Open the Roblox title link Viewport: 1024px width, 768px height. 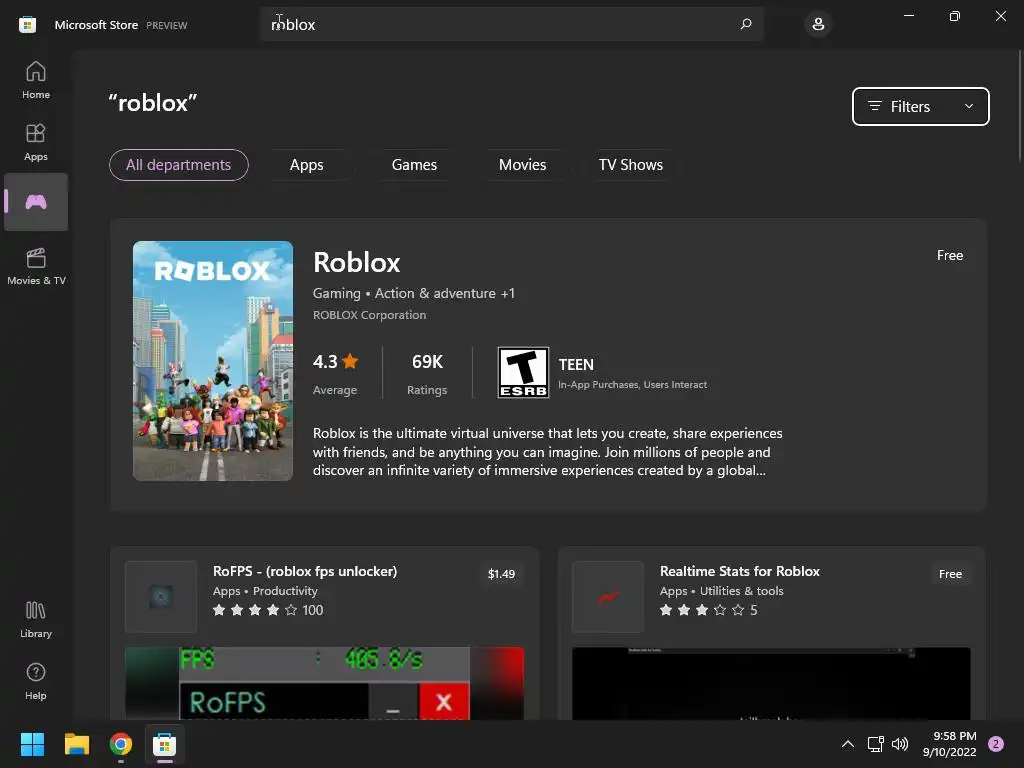coord(357,263)
